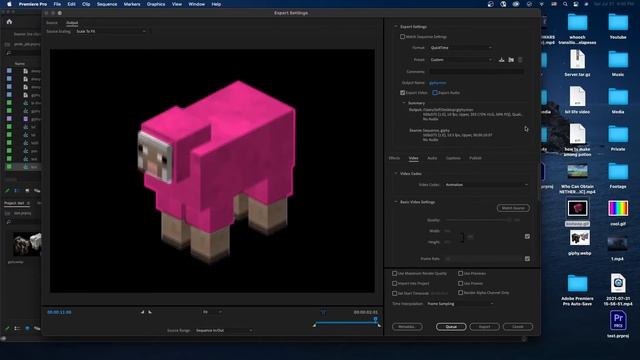640x360 pixels.
Task: Click the Queue button
Action: pyautogui.click(x=451, y=327)
